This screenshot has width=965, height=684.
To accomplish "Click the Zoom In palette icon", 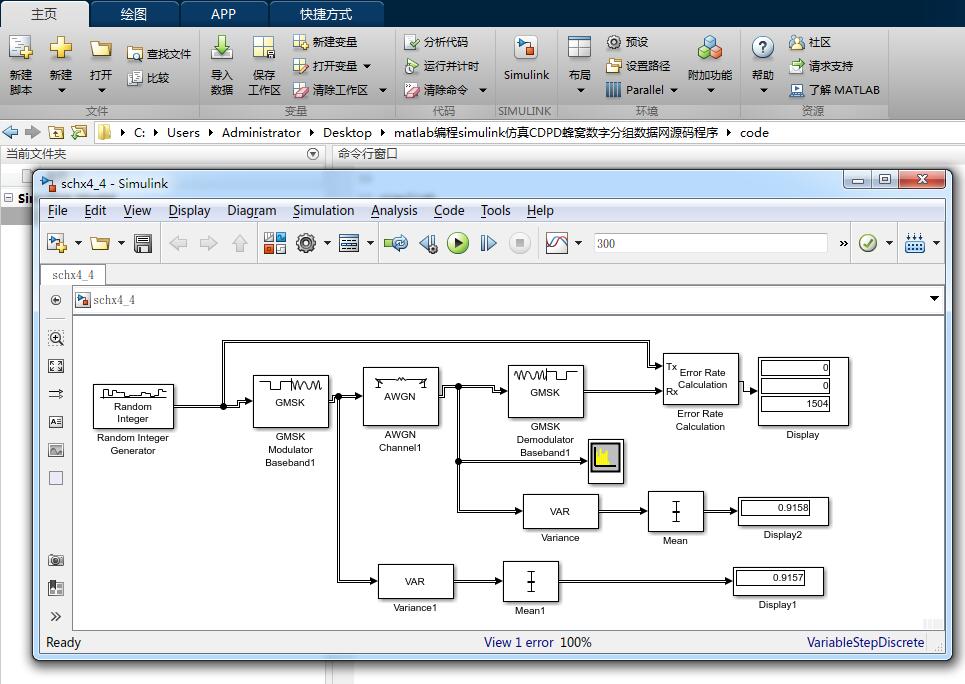I will (56, 338).
